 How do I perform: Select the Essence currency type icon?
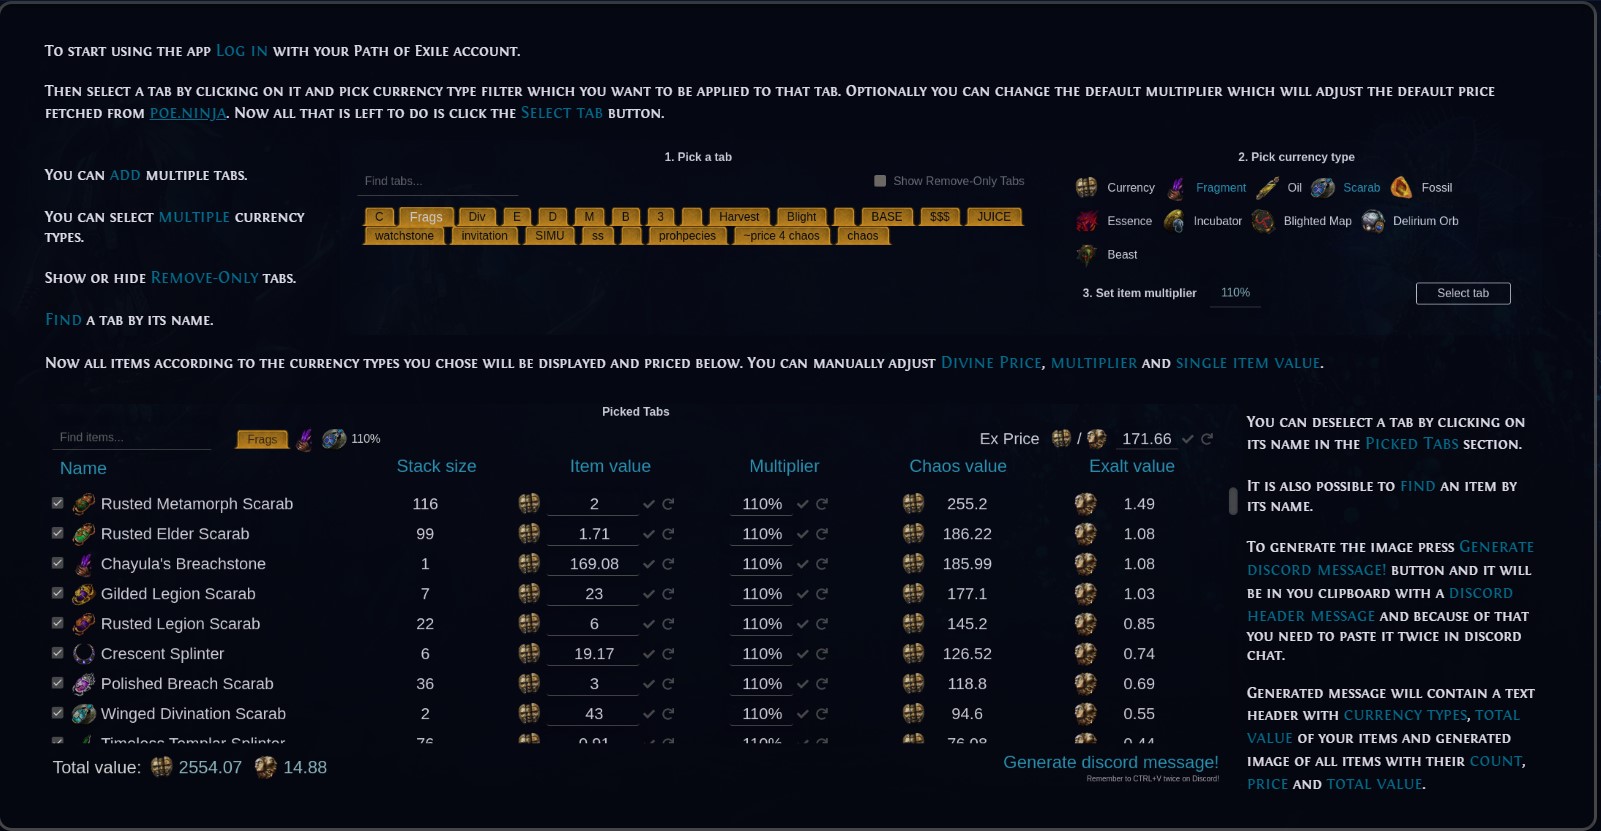(x=1087, y=221)
